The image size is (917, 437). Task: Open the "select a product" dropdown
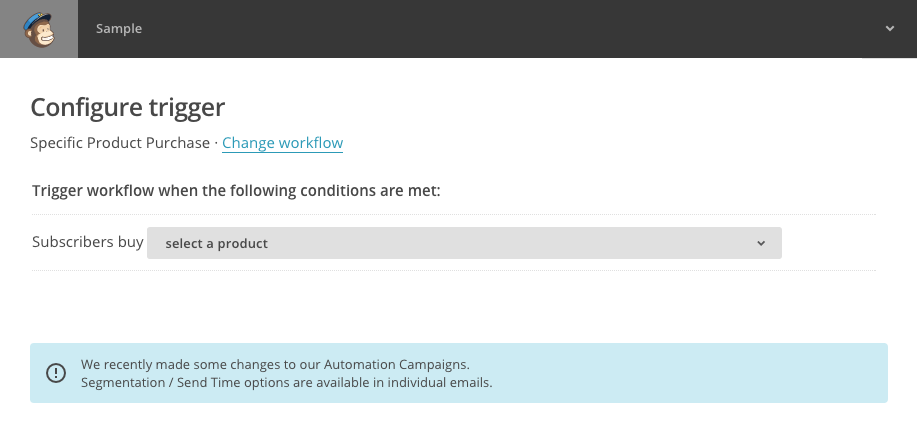pos(450,243)
